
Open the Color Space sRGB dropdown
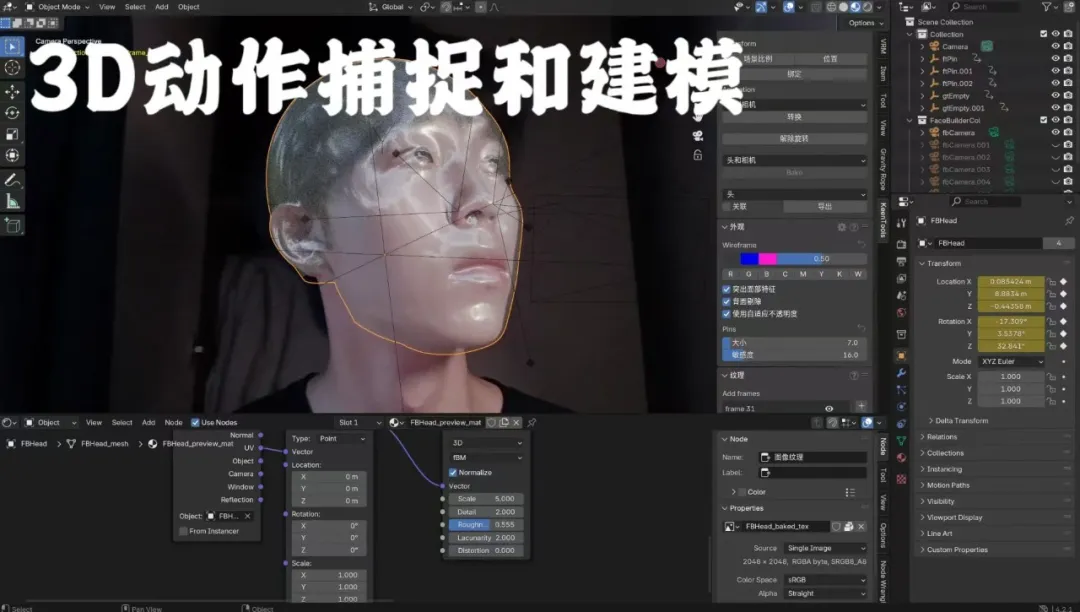pyautogui.click(x=826, y=580)
